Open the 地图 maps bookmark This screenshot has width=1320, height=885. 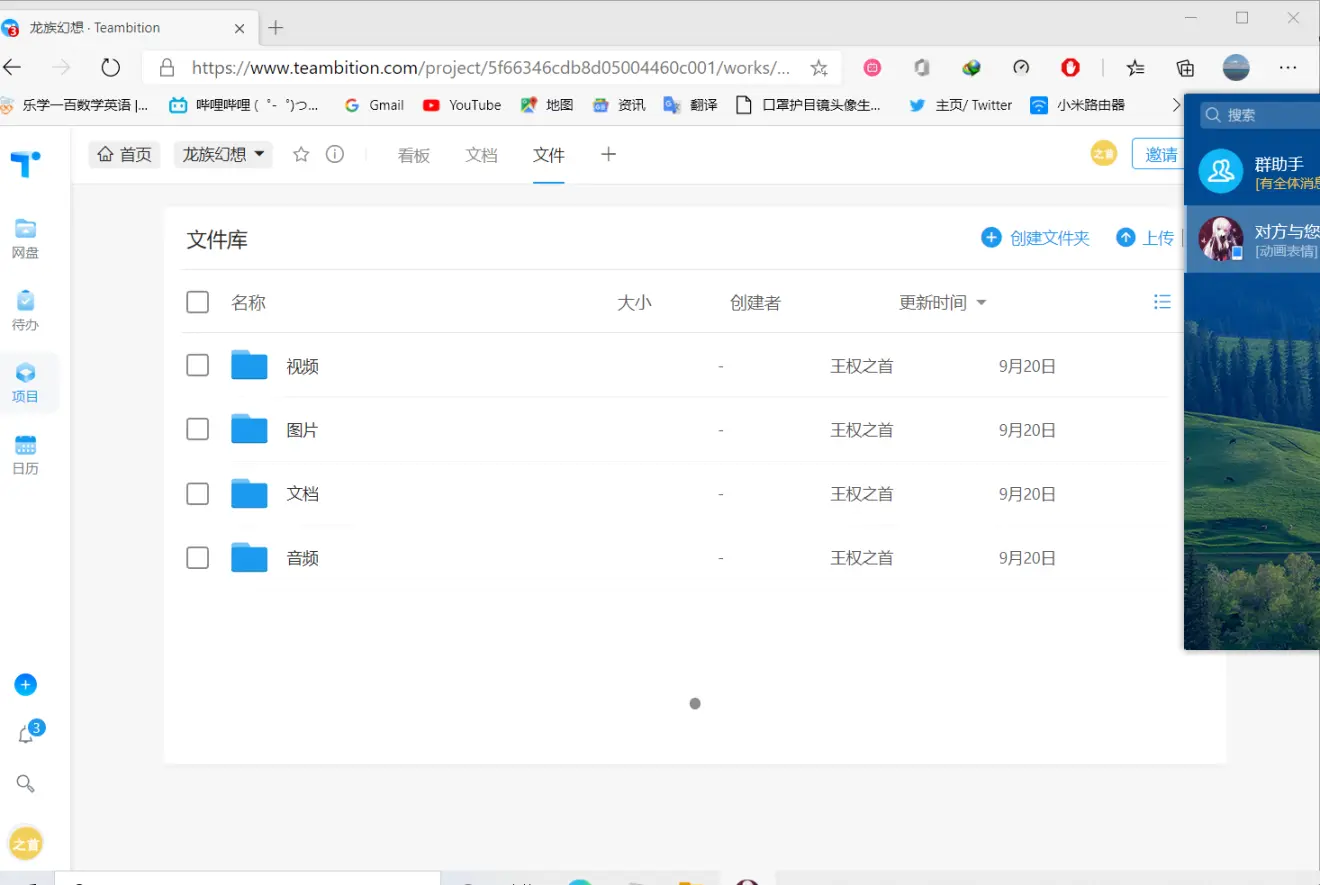pyautogui.click(x=547, y=104)
